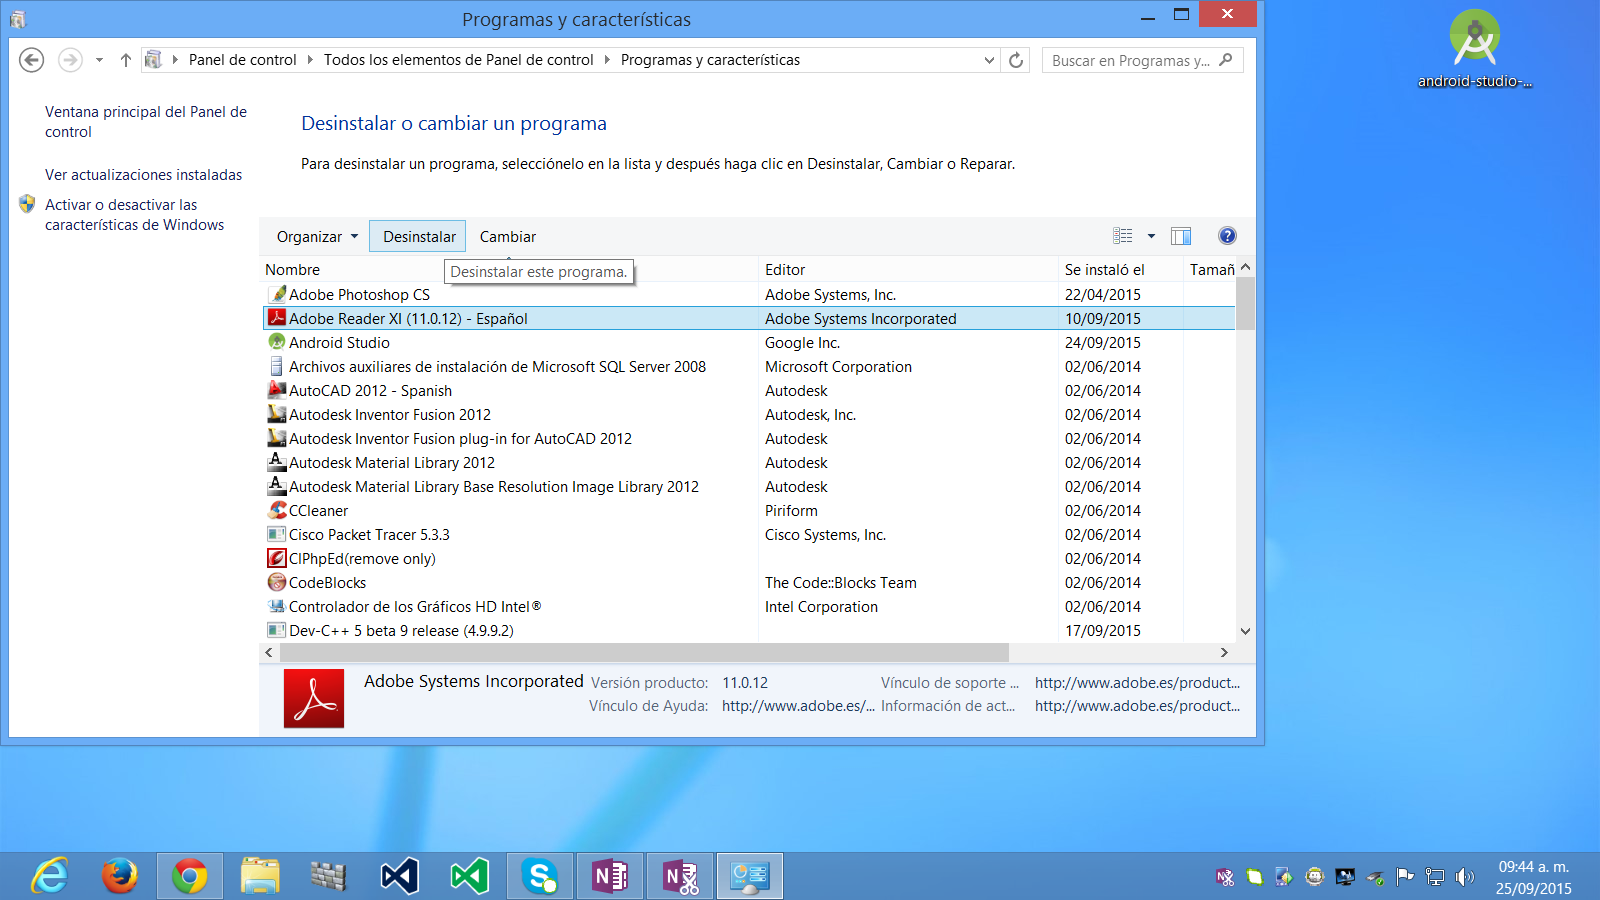The width and height of the screenshot is (1600, 900).
Task: Expand the Todos los elementos breadcrumb arrow
Action: pos(607,60)
